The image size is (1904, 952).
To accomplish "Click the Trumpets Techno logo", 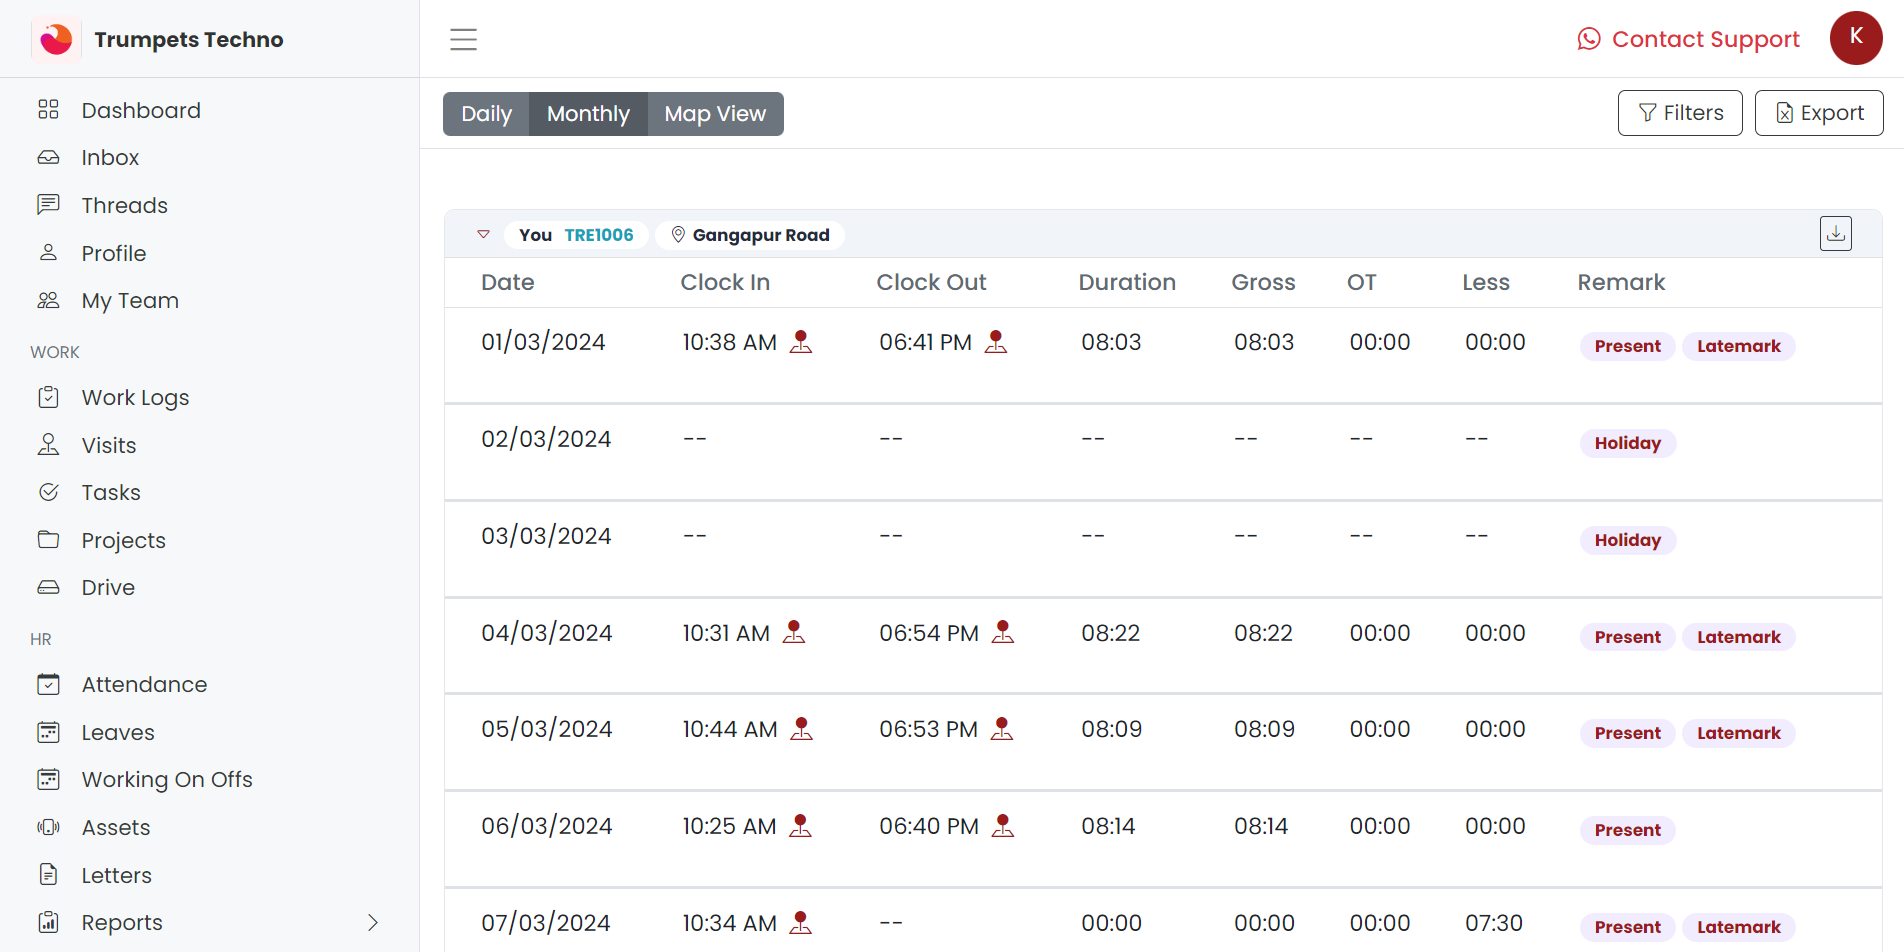I will [x=56, y=39].
